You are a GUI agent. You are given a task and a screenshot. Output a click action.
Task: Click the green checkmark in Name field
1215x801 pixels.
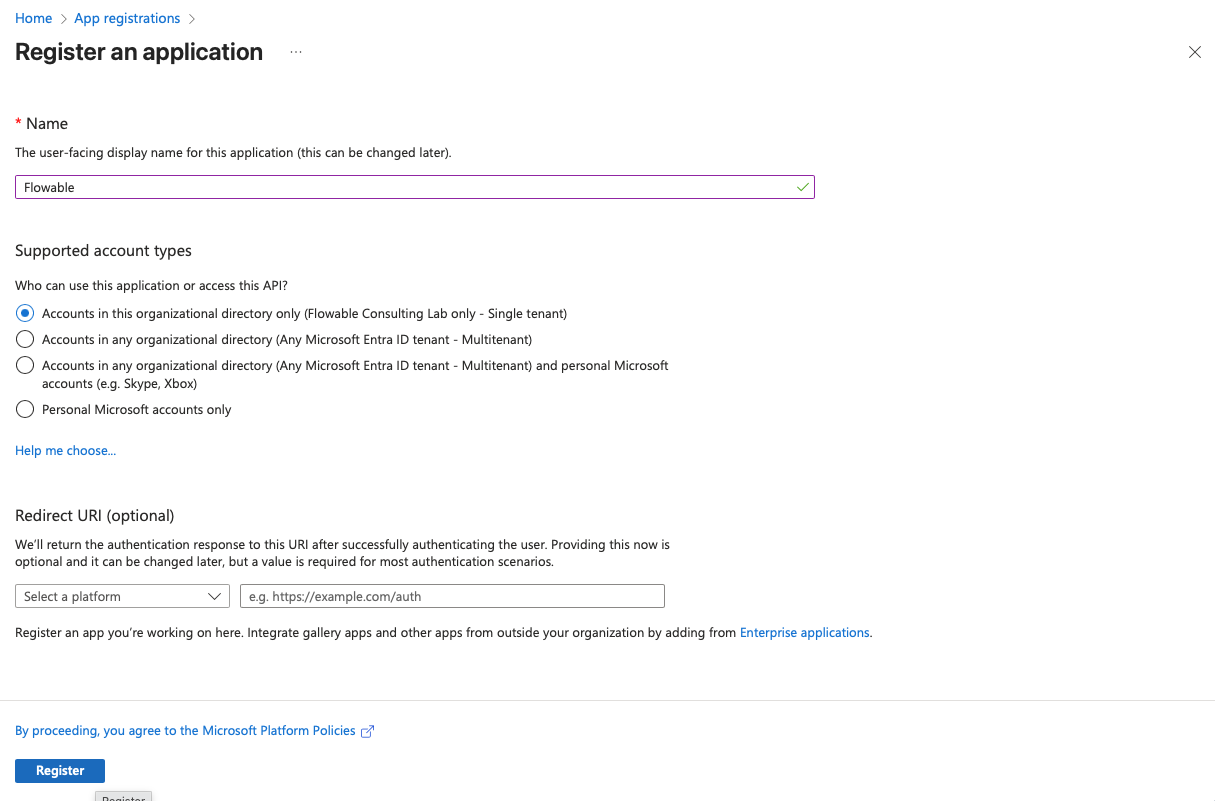(x=802, y=187)
